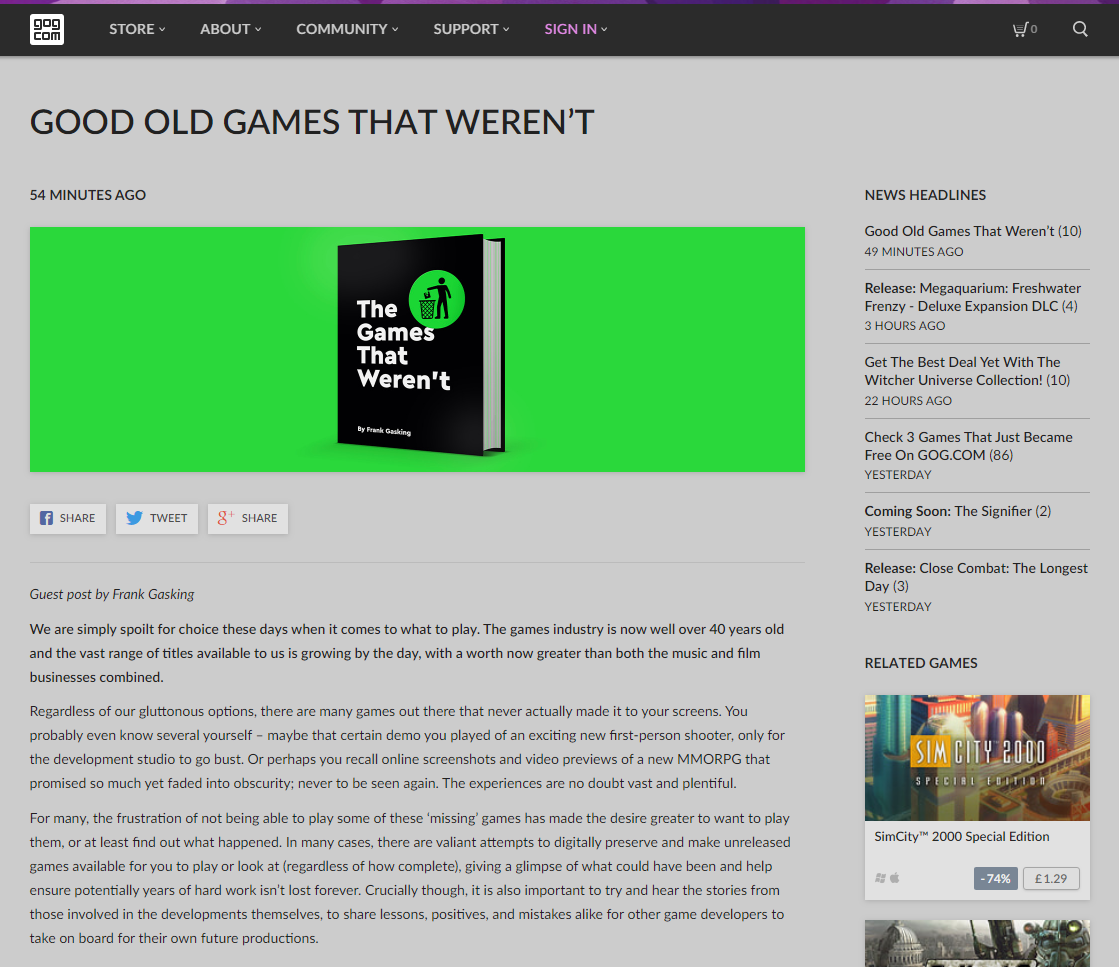The width and height of the screenshot is (1119, 967).
Task: Click the article title heading
Action: pyautogui.click(x=312, y=122)
